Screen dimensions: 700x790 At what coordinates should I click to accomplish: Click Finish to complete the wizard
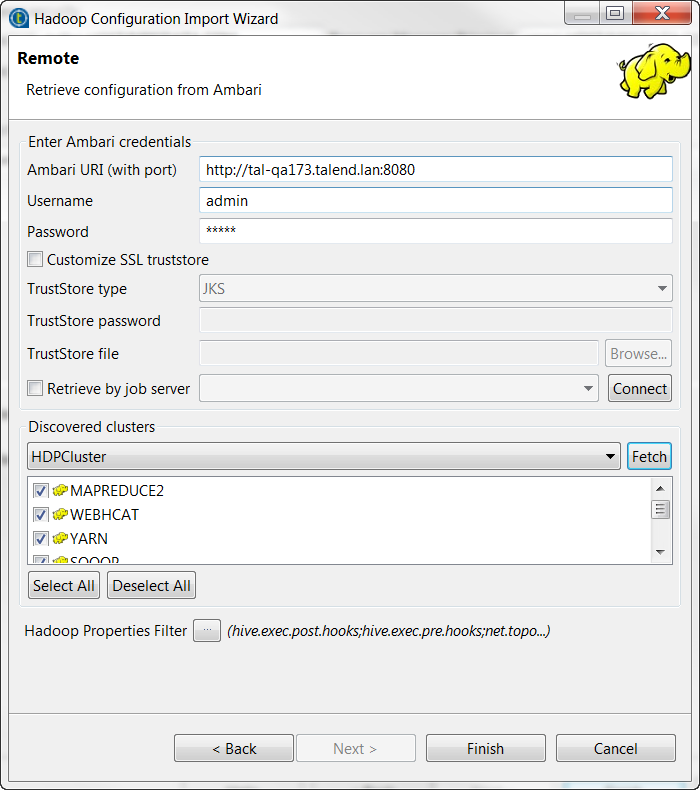click(485, 748)
